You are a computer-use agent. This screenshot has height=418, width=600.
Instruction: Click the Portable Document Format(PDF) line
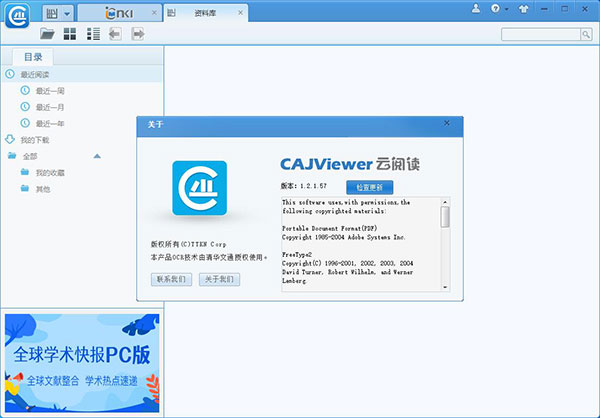tap(329, 229)
